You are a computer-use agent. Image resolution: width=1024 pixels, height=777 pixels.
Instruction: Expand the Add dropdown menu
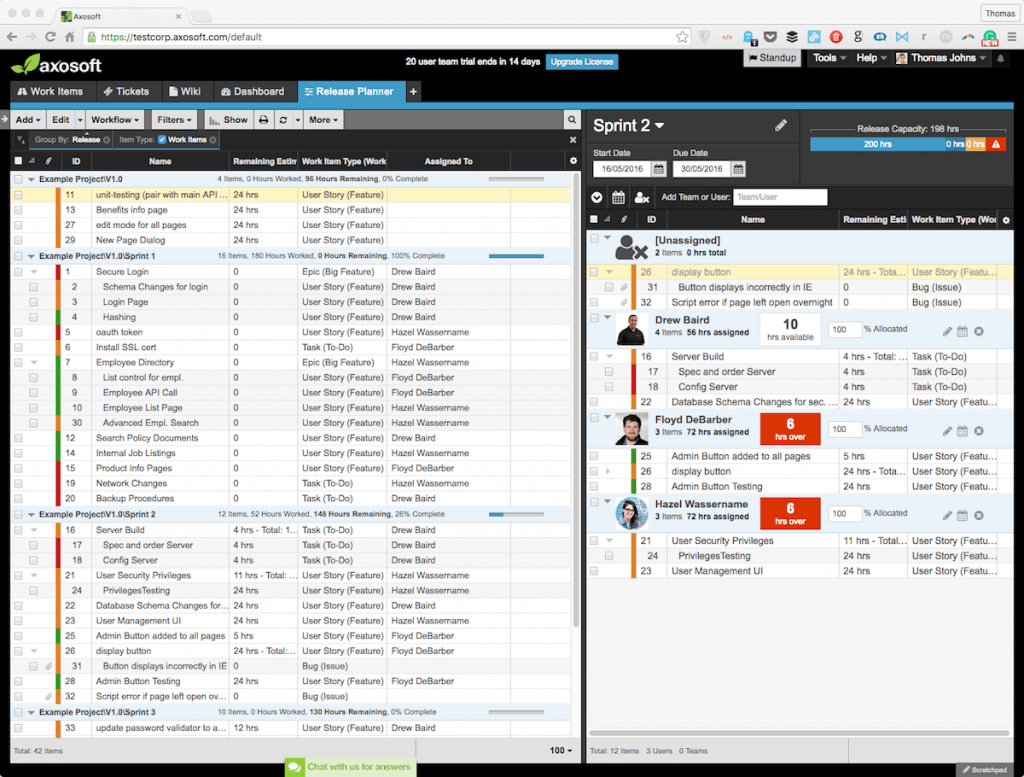pos(27,119)
